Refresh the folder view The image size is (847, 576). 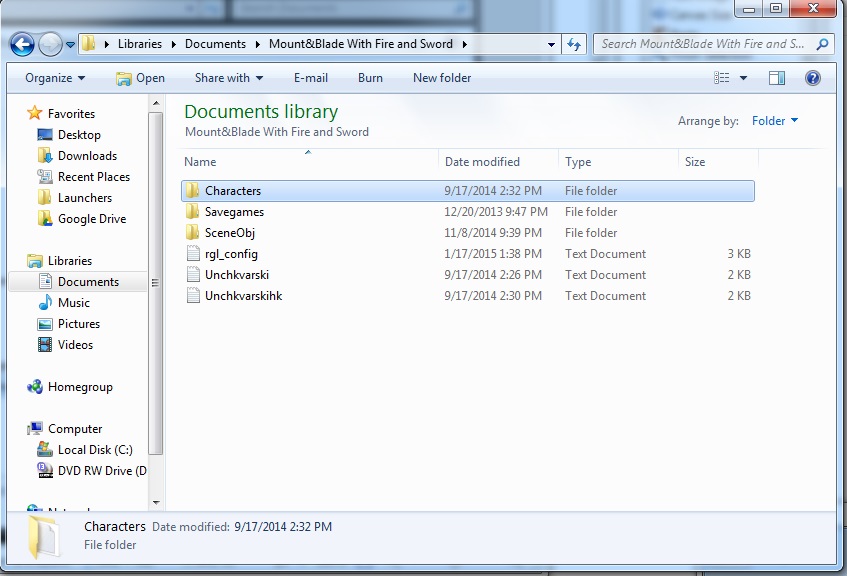tap(574, 44)
